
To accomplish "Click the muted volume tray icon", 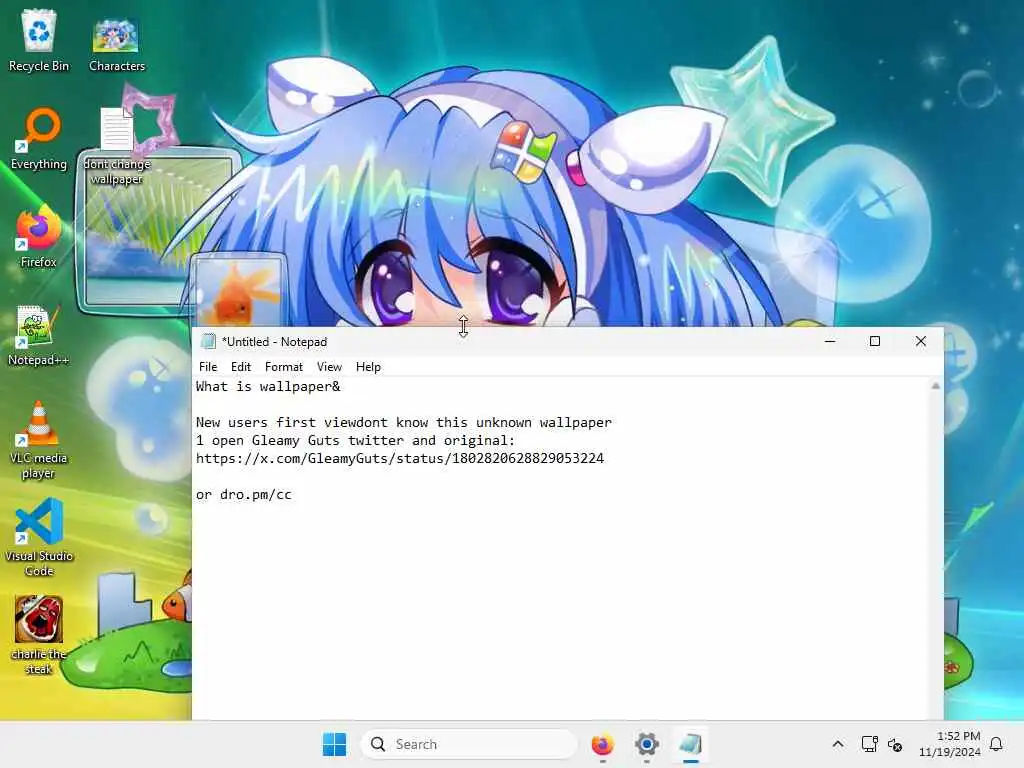I will pos(895,744).
